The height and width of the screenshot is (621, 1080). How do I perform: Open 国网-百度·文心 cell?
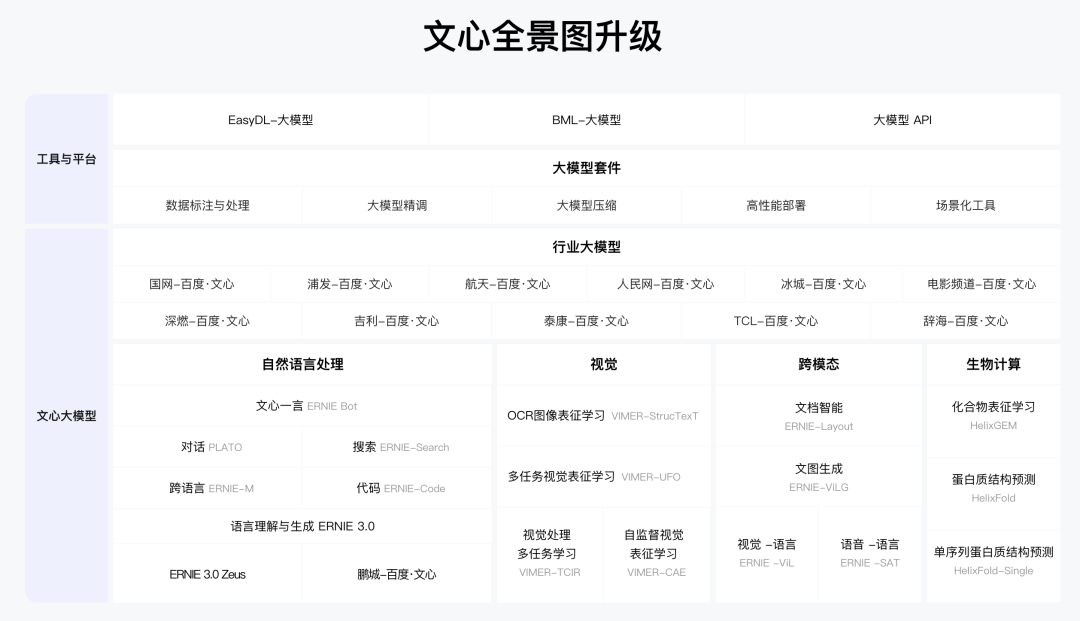tap(191, 284)
